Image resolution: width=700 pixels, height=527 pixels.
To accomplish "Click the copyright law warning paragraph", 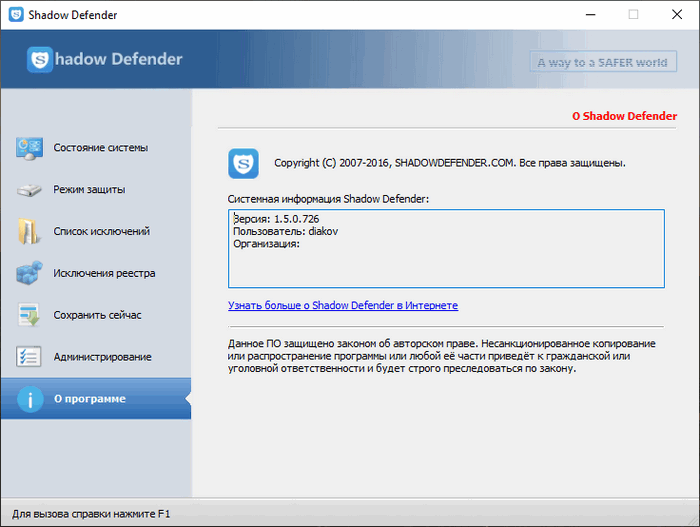I will [442, 356].
